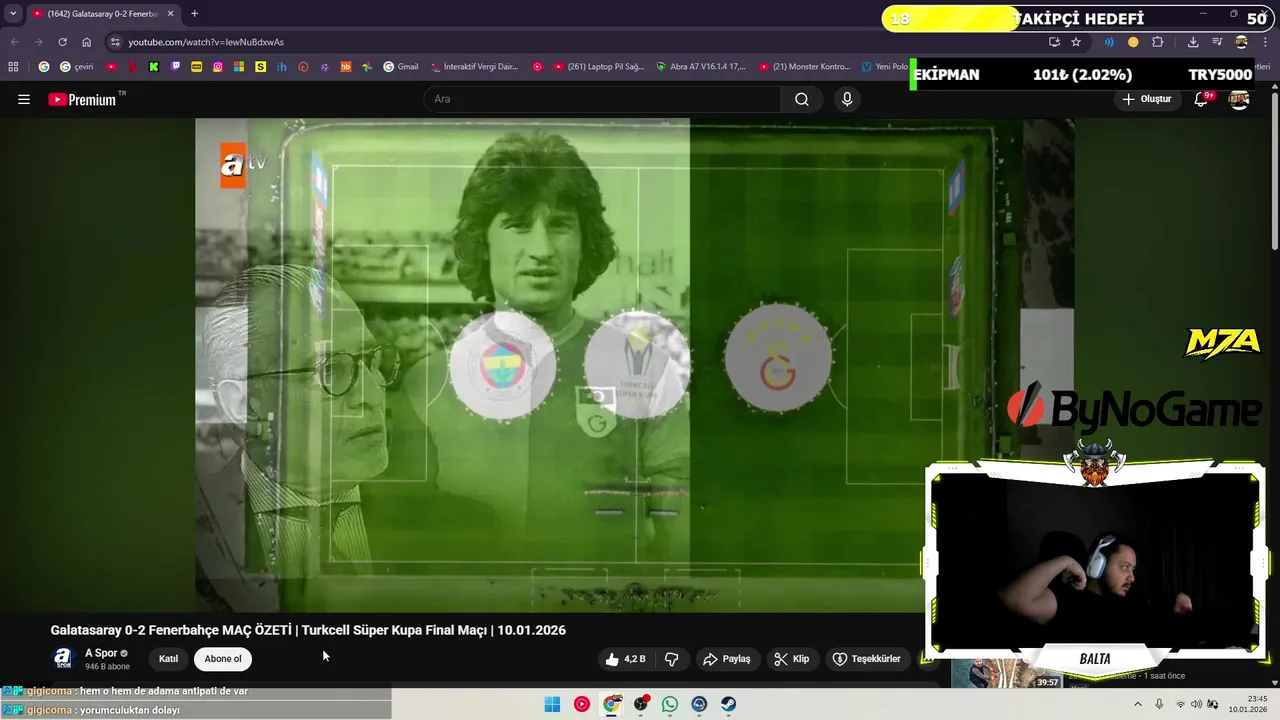The image size is (1280, 720).
Task: Dislike the video with thumbs down
Action: tap(672, 659)
